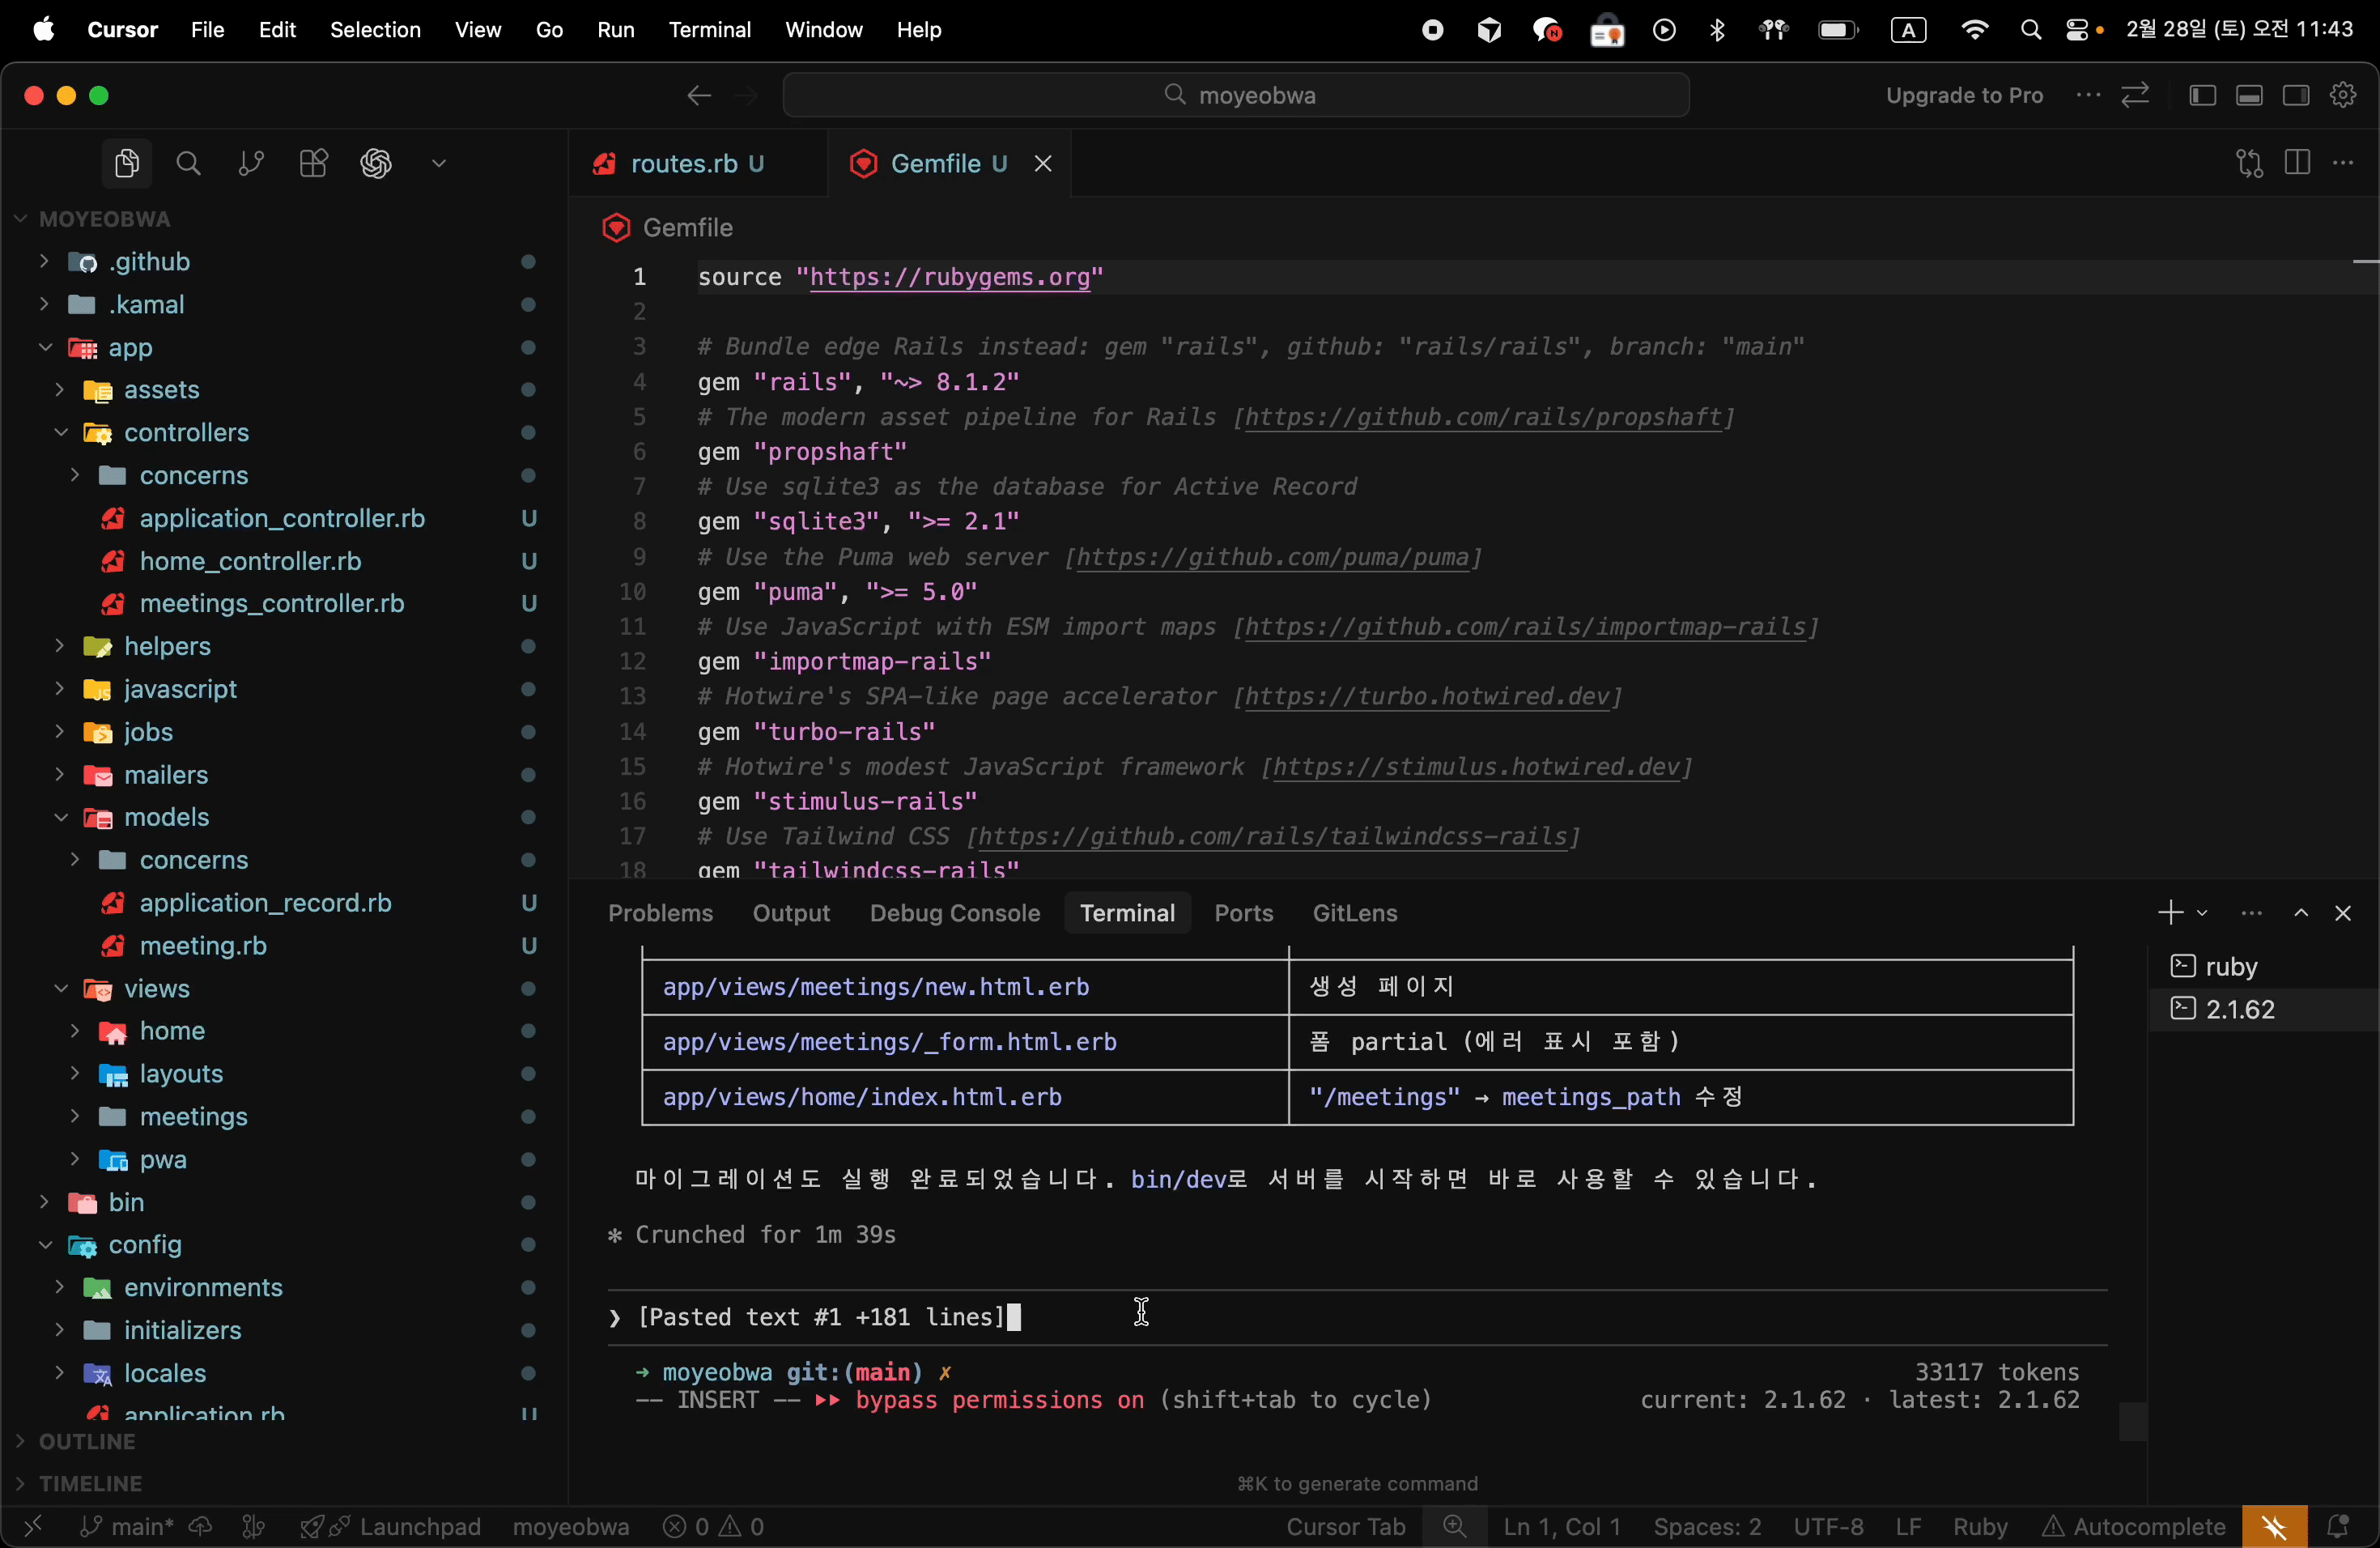Split the editor to the right

pos(2297,163)
